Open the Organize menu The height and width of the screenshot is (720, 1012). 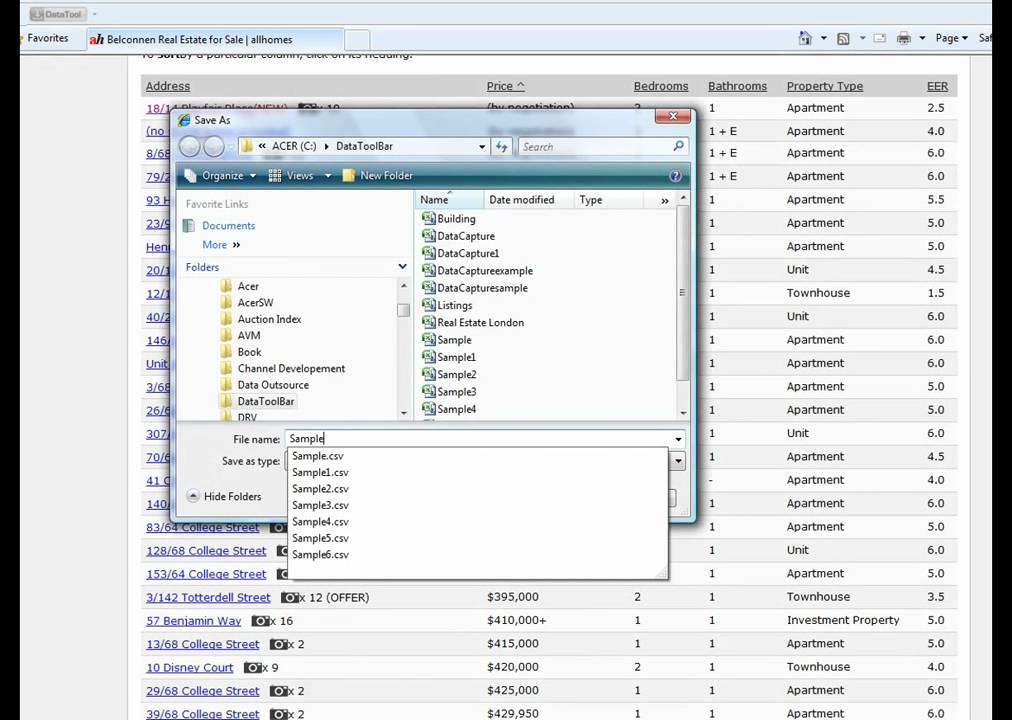221,175
